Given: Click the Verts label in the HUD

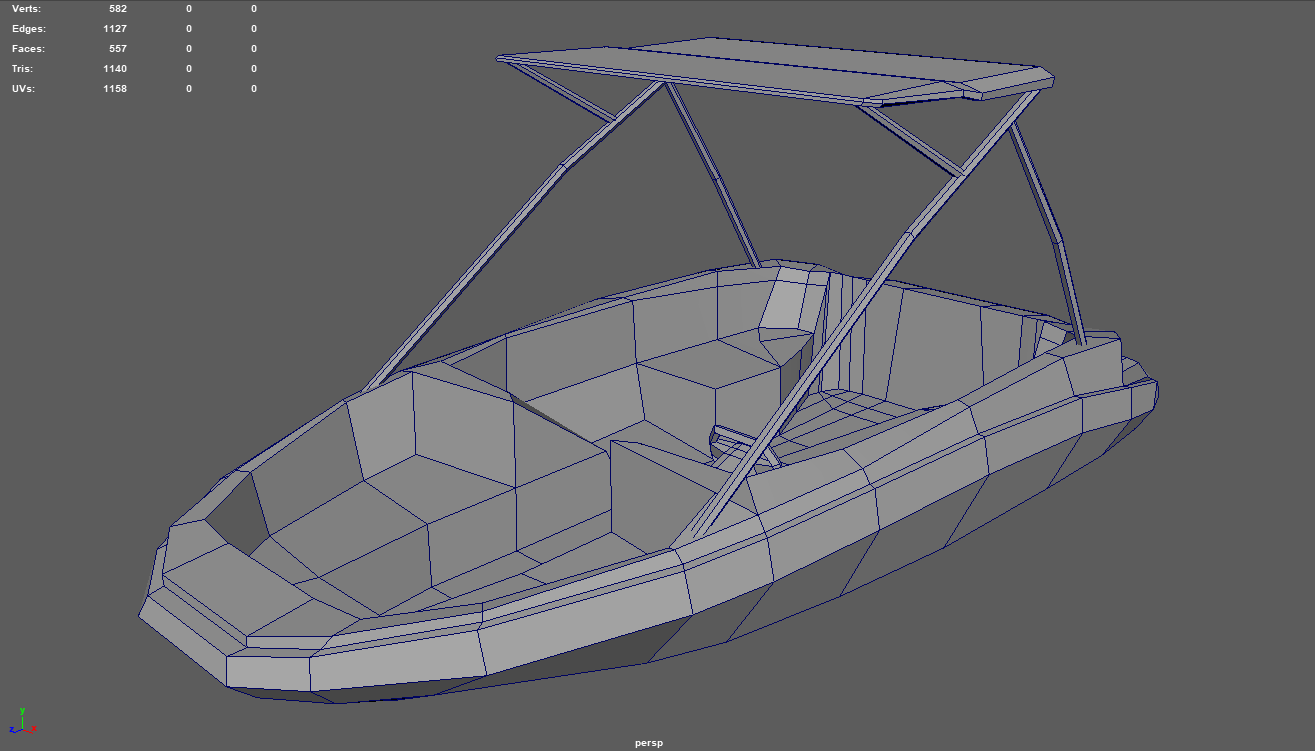Looking at the screenshot, I should (x=26, y=9).
